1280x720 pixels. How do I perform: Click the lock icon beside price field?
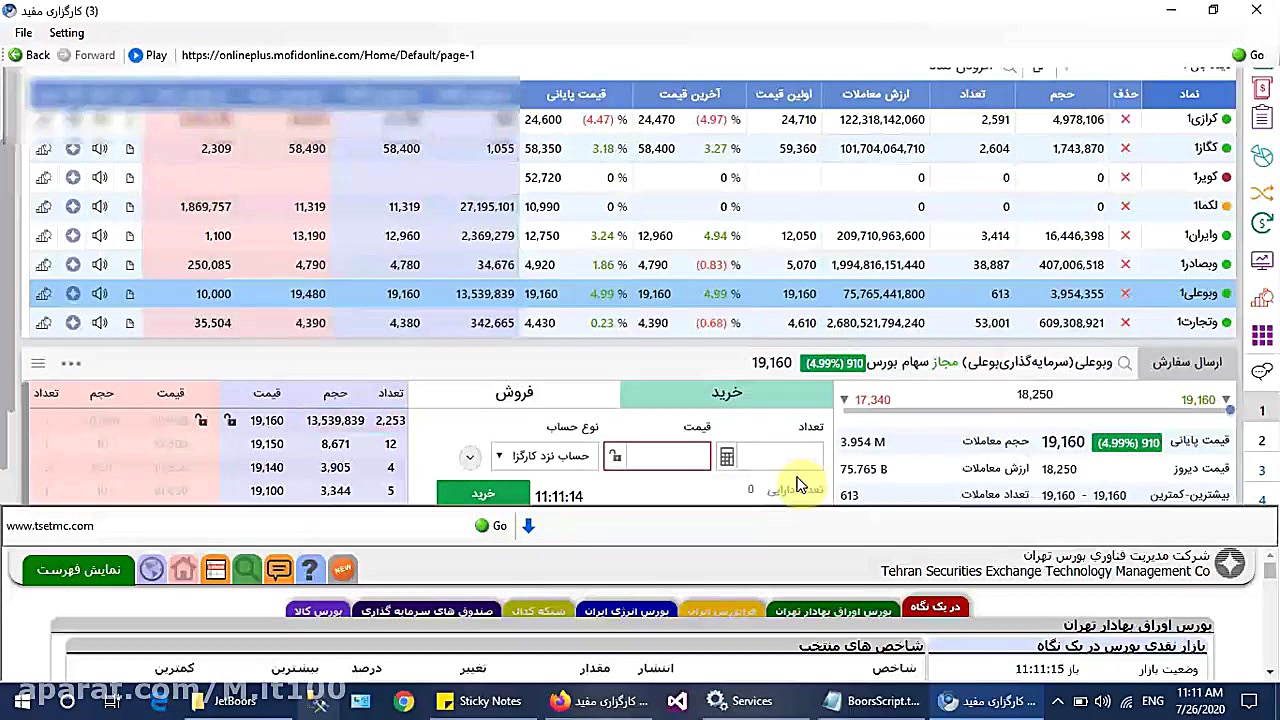tap(615, 457)
